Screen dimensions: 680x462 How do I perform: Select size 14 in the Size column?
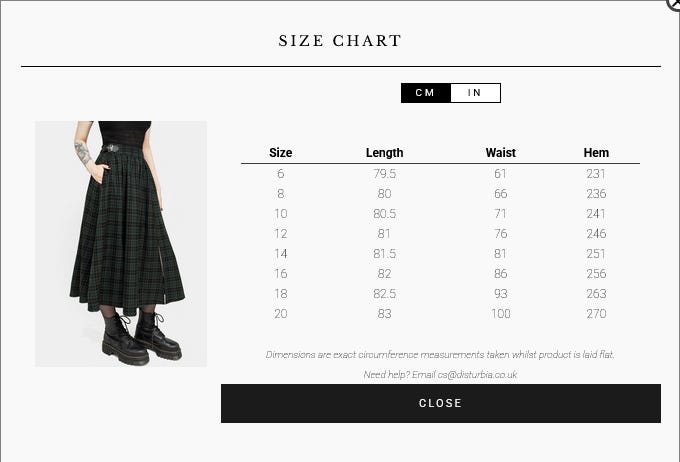[281, 254]
